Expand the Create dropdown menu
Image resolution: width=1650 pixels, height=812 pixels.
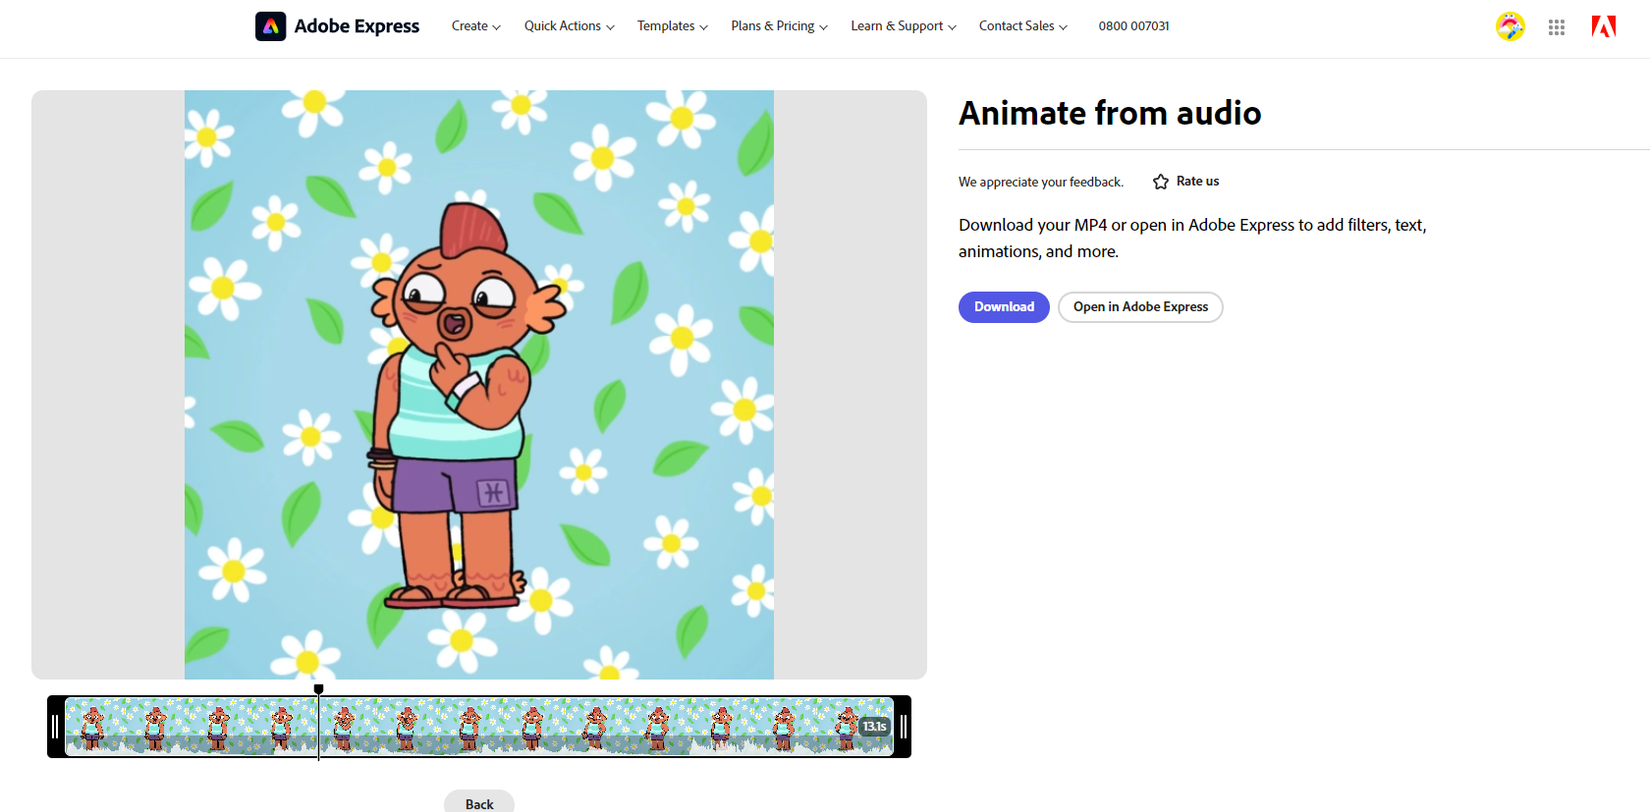click(x=475, y=26)
